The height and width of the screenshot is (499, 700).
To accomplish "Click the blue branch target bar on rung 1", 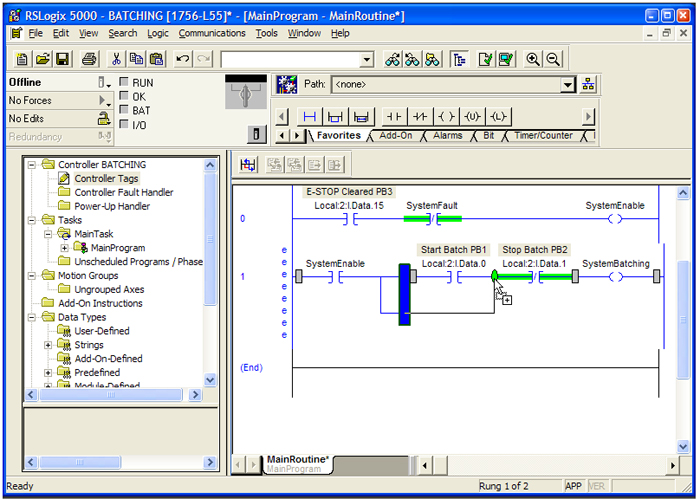I will [404, 295].
